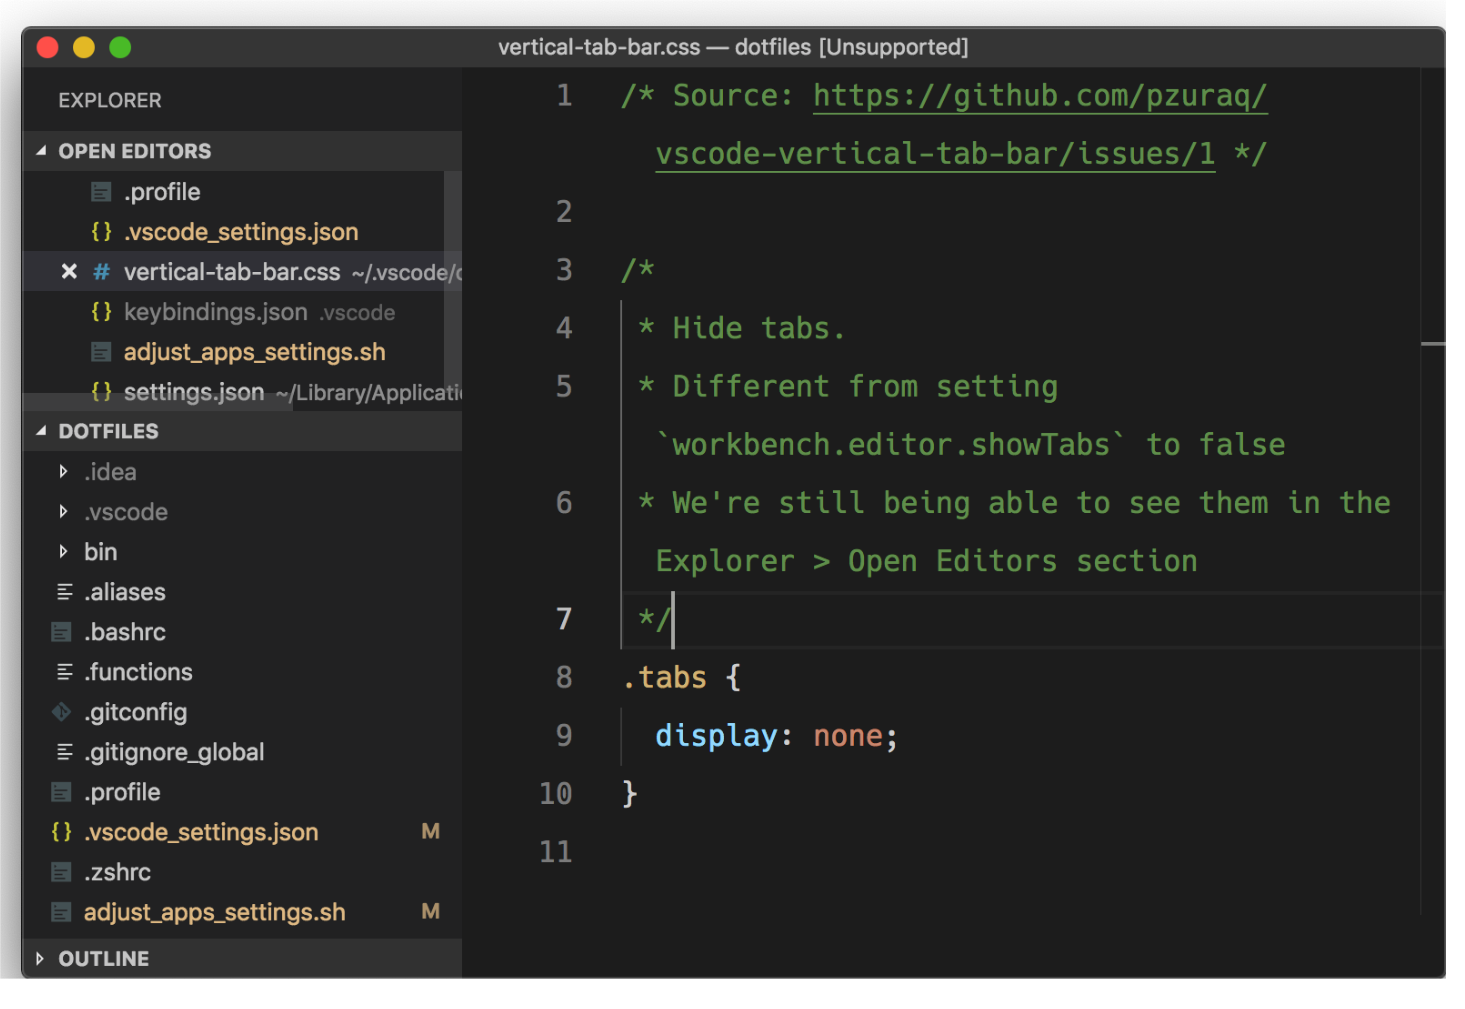
Task: Click the lines icon beside .functions
Action: [64, 671]
